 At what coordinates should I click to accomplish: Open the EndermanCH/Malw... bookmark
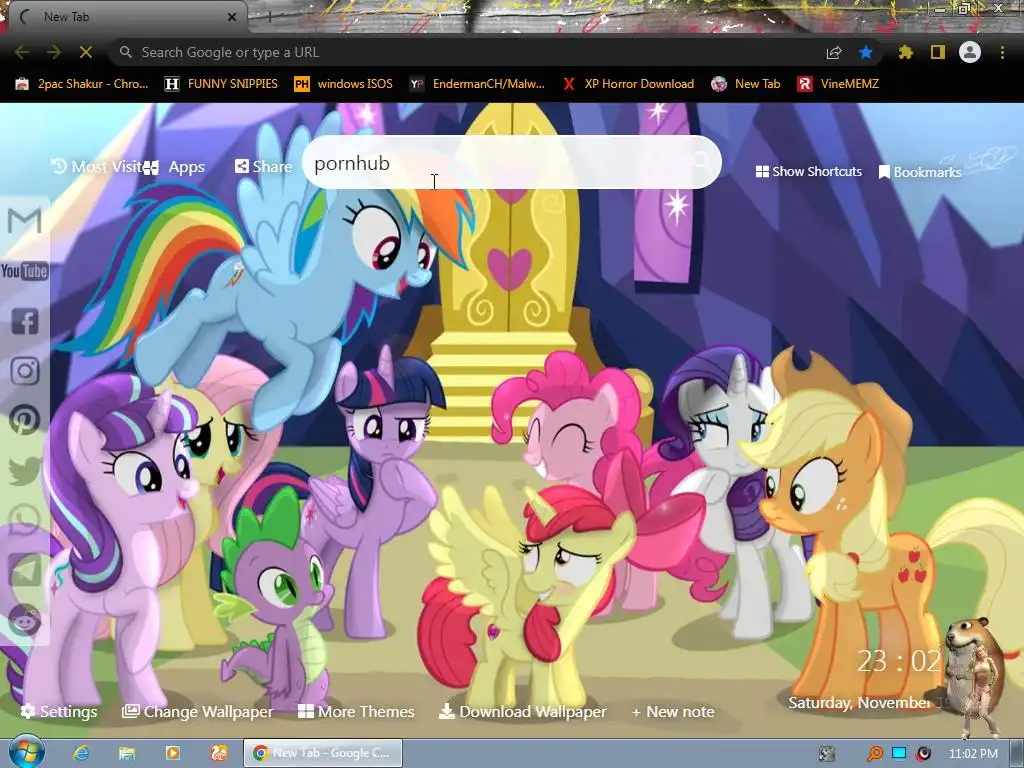pyautogui.click(x=477, y=84)
